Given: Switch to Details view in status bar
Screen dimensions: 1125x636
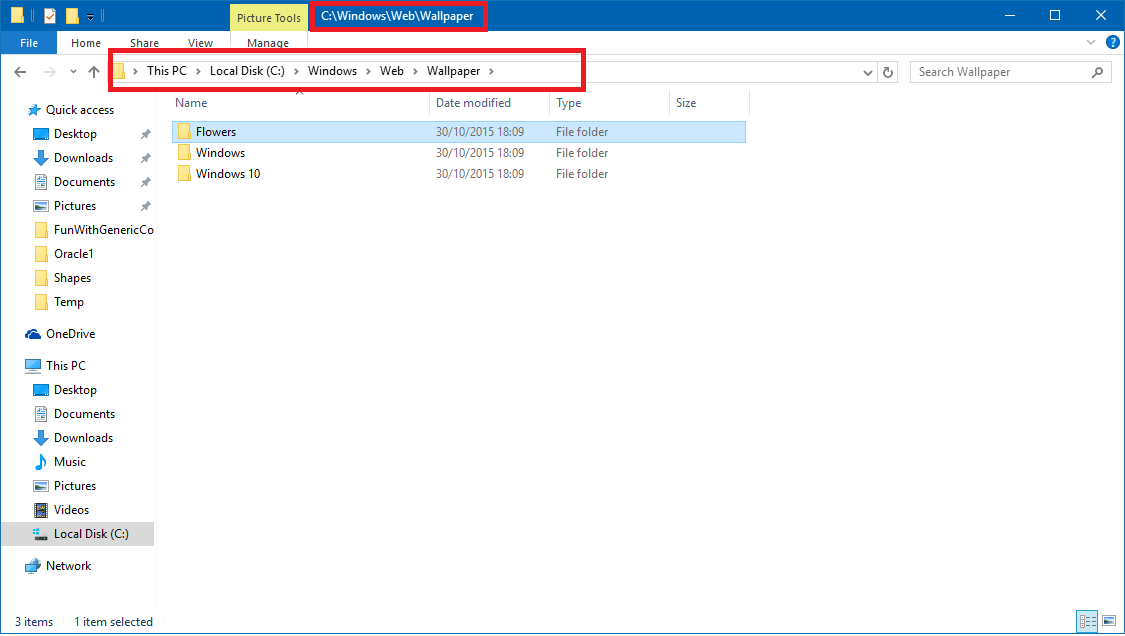Looking at the screenshot, I should click(x=1086, y=621).
